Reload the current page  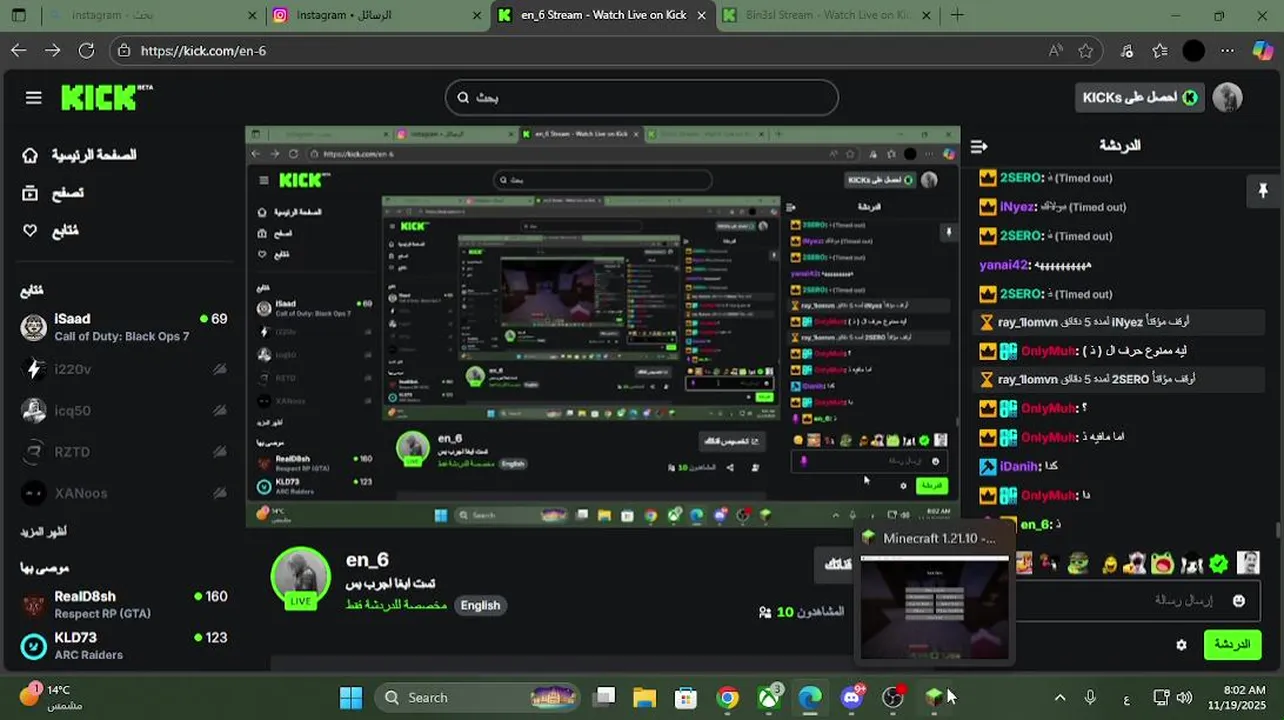coord(86,50)
